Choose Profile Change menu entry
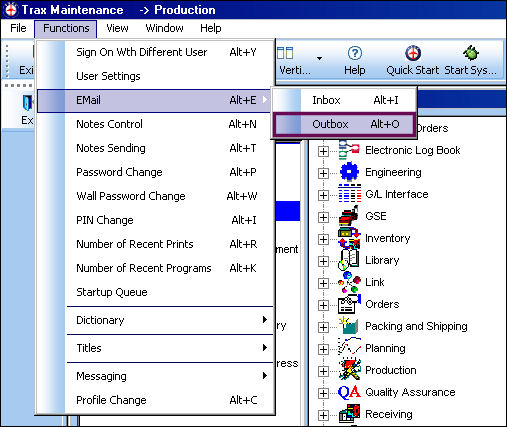The height and width of the screenshot is (427, 507). pos(155,400)
